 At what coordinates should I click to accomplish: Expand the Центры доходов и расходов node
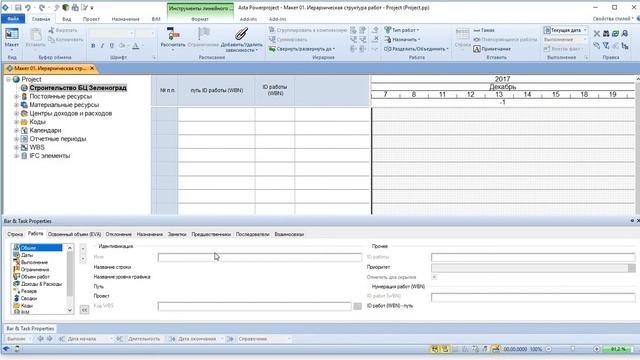(x=17, y=113)
